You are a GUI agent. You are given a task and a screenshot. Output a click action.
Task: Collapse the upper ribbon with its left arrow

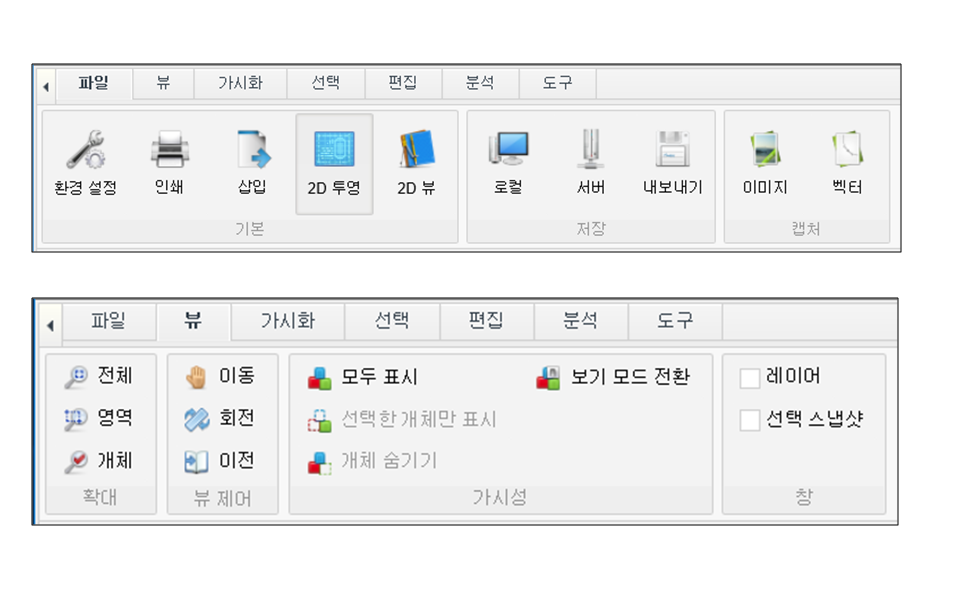[x=45, y=87]
